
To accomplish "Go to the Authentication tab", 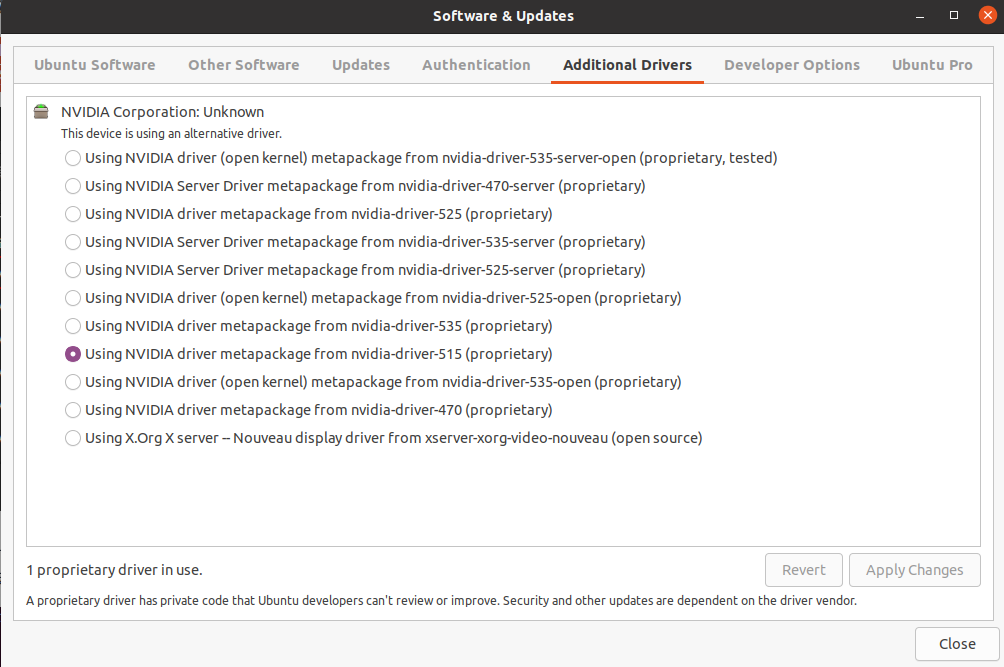I will tap(476, 65).
